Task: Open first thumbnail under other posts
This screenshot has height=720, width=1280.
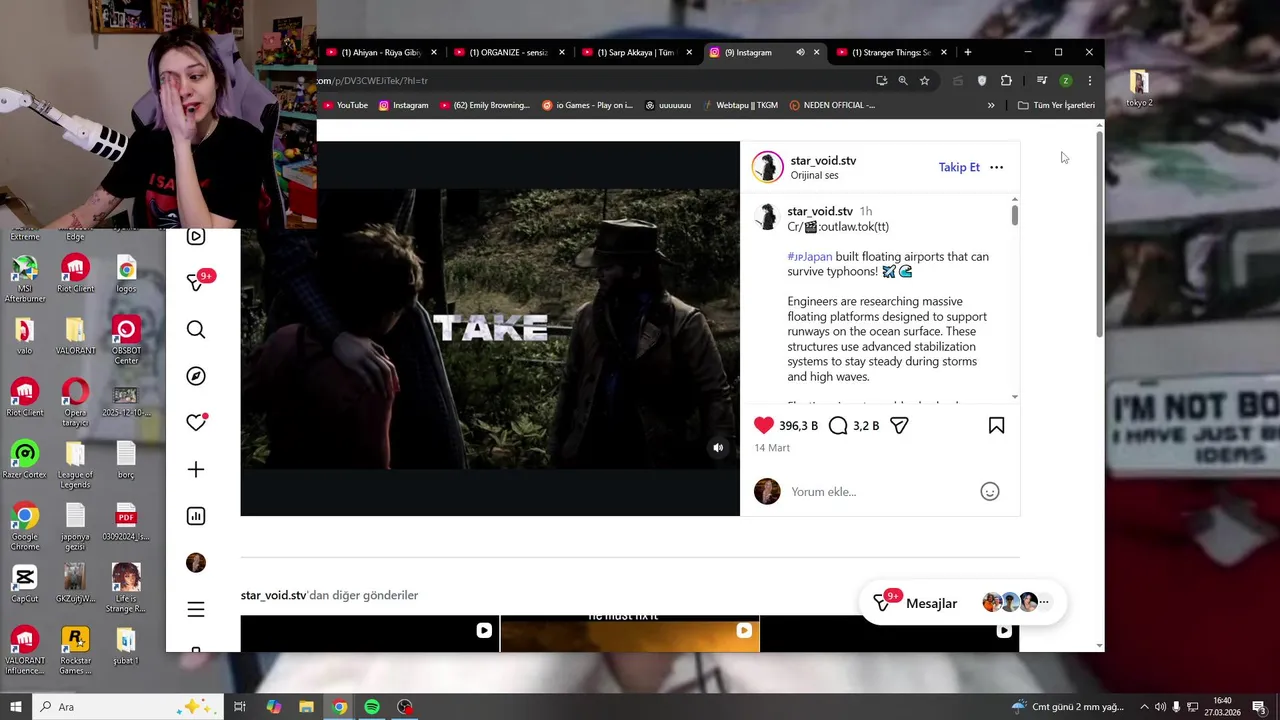Action: click(x=370, y=634)
